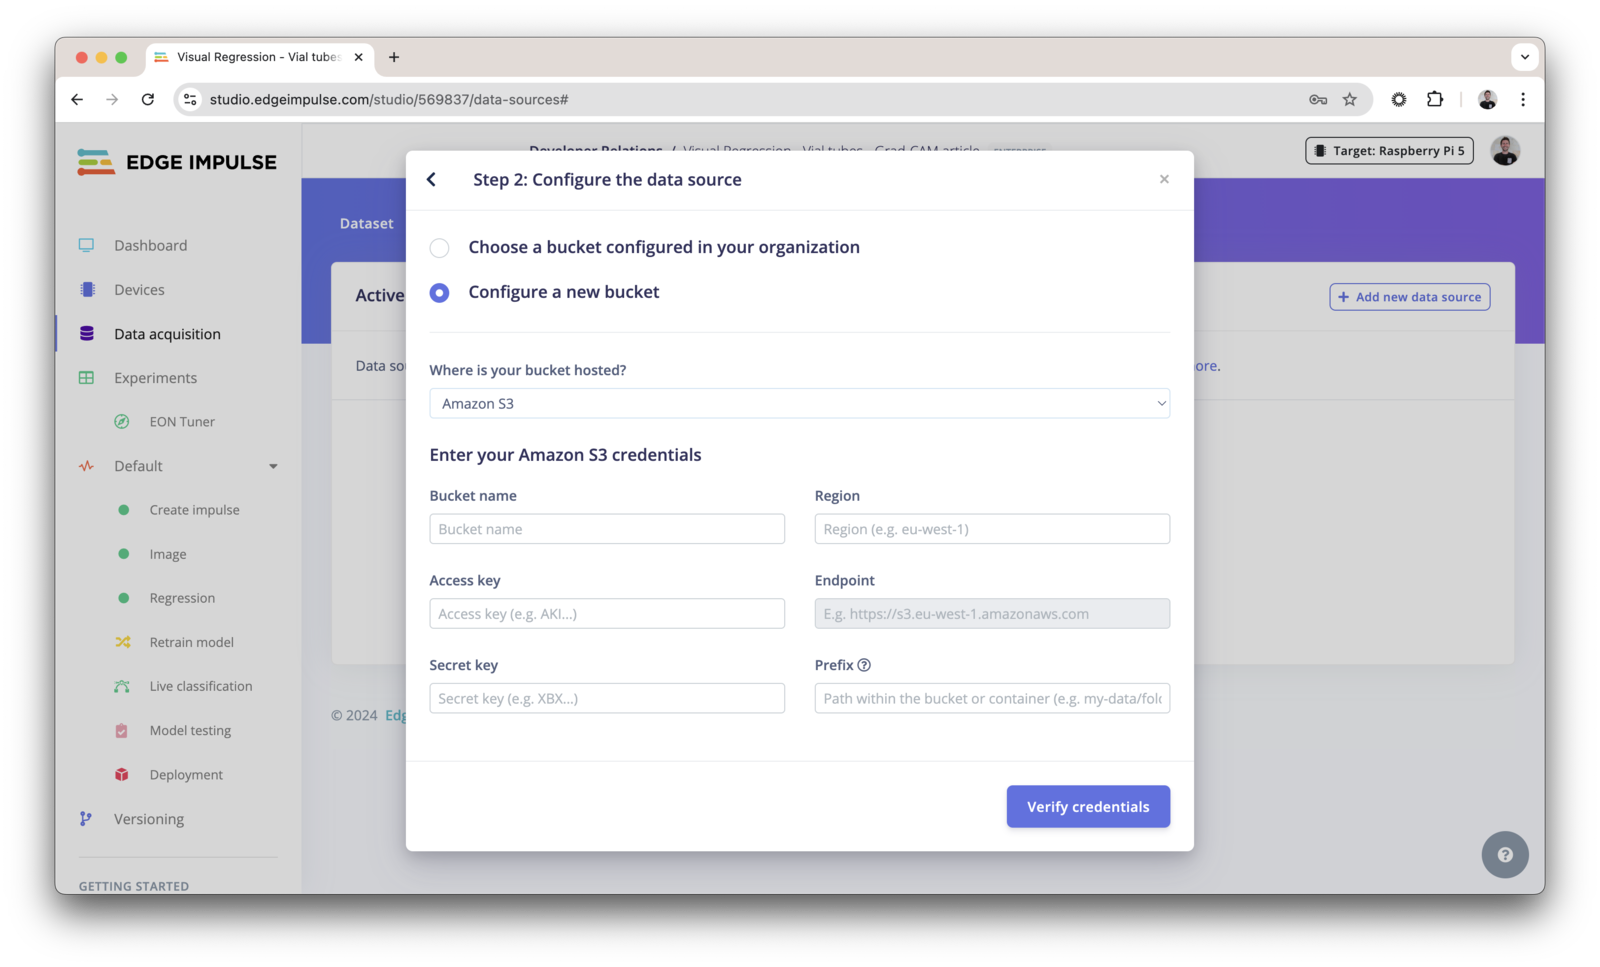This screenshot has height=967, width=1600.
Task: Switch to the Dataset tab
Action: pyautogui.click(x=366, y=223)
